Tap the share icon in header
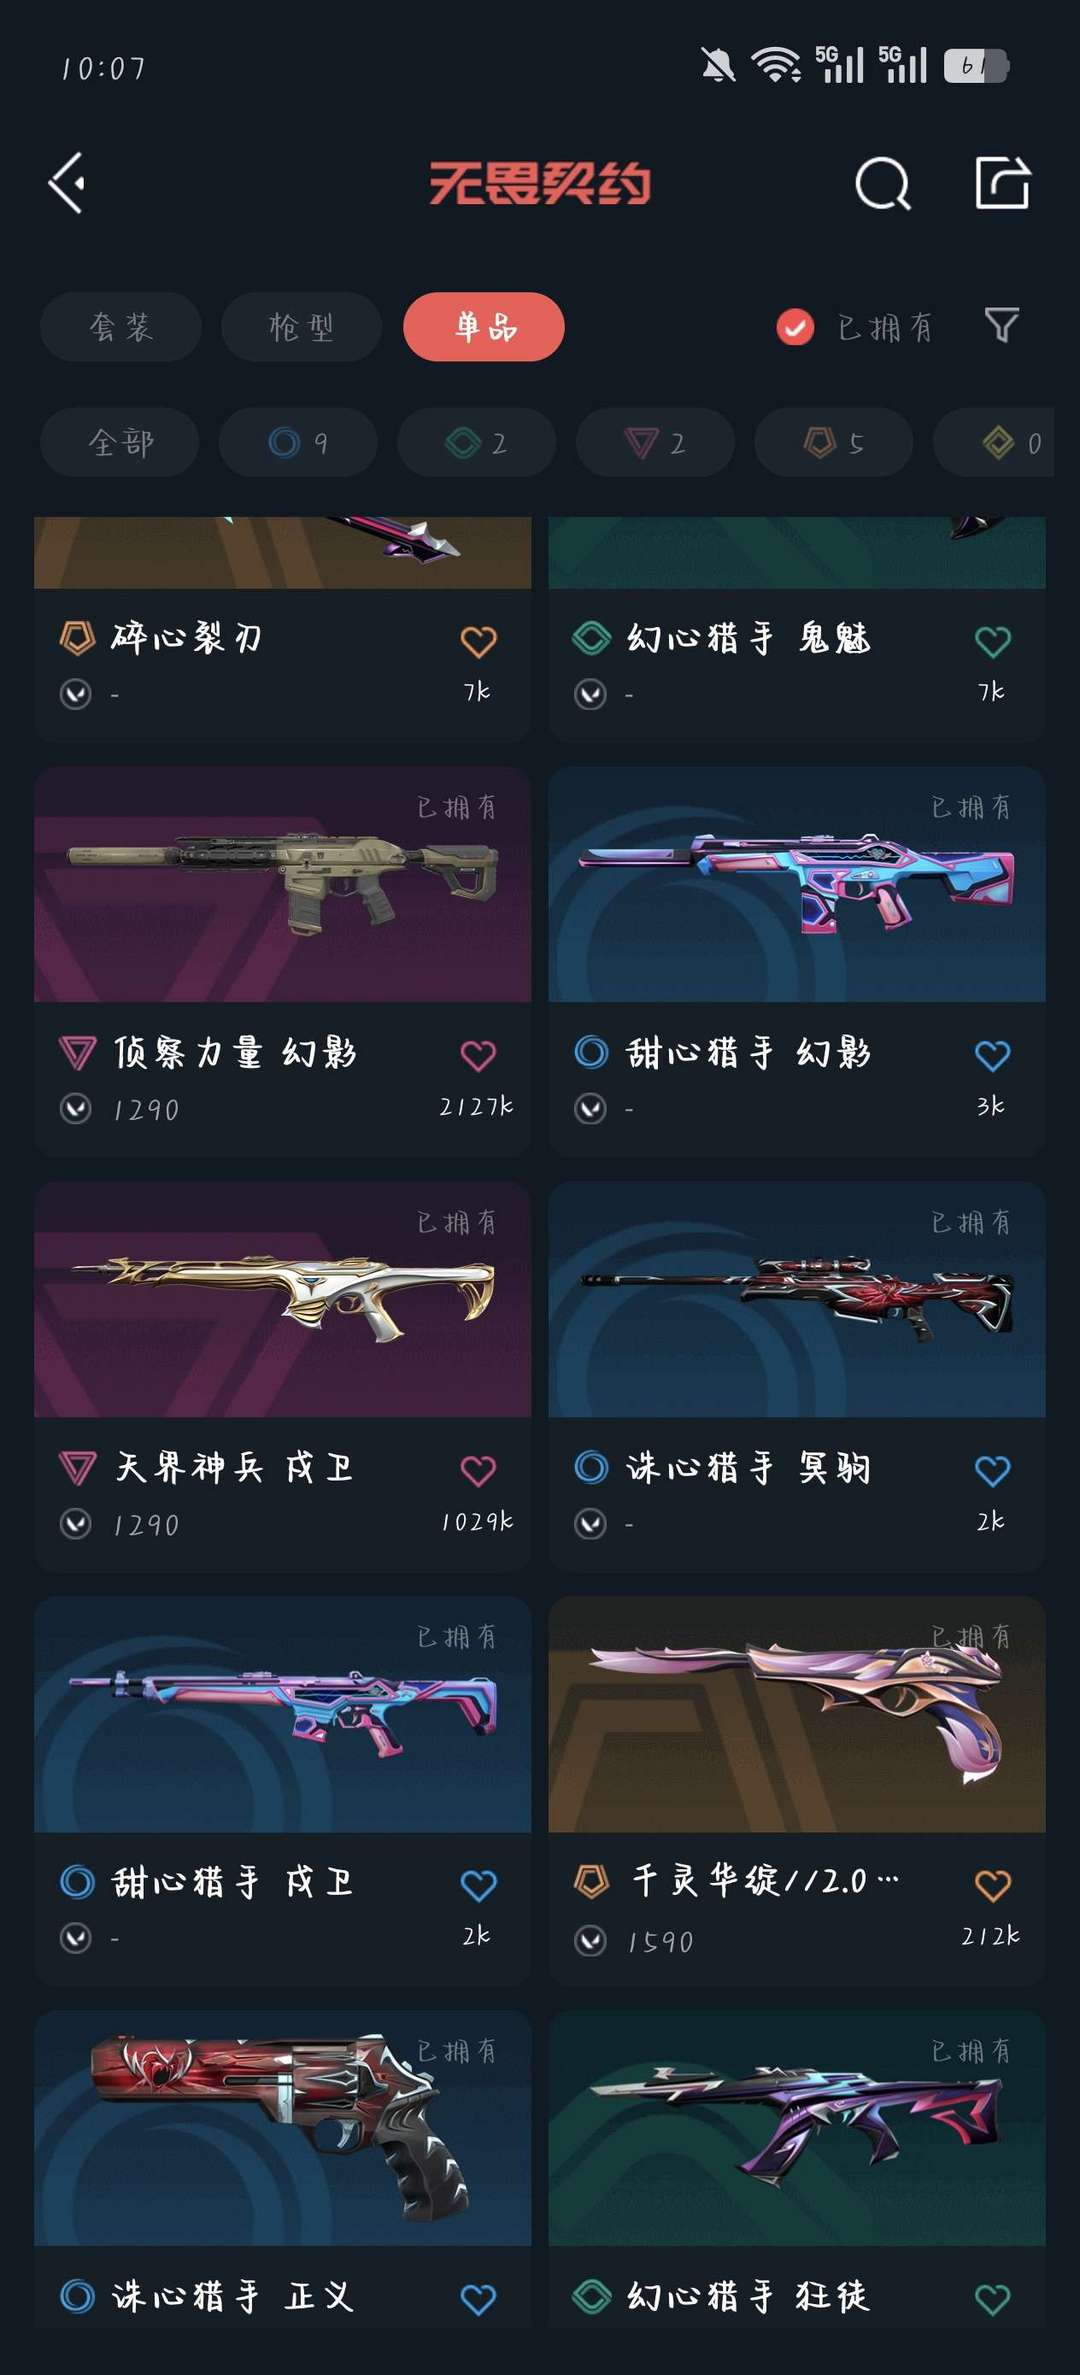 pos(1002,182)
